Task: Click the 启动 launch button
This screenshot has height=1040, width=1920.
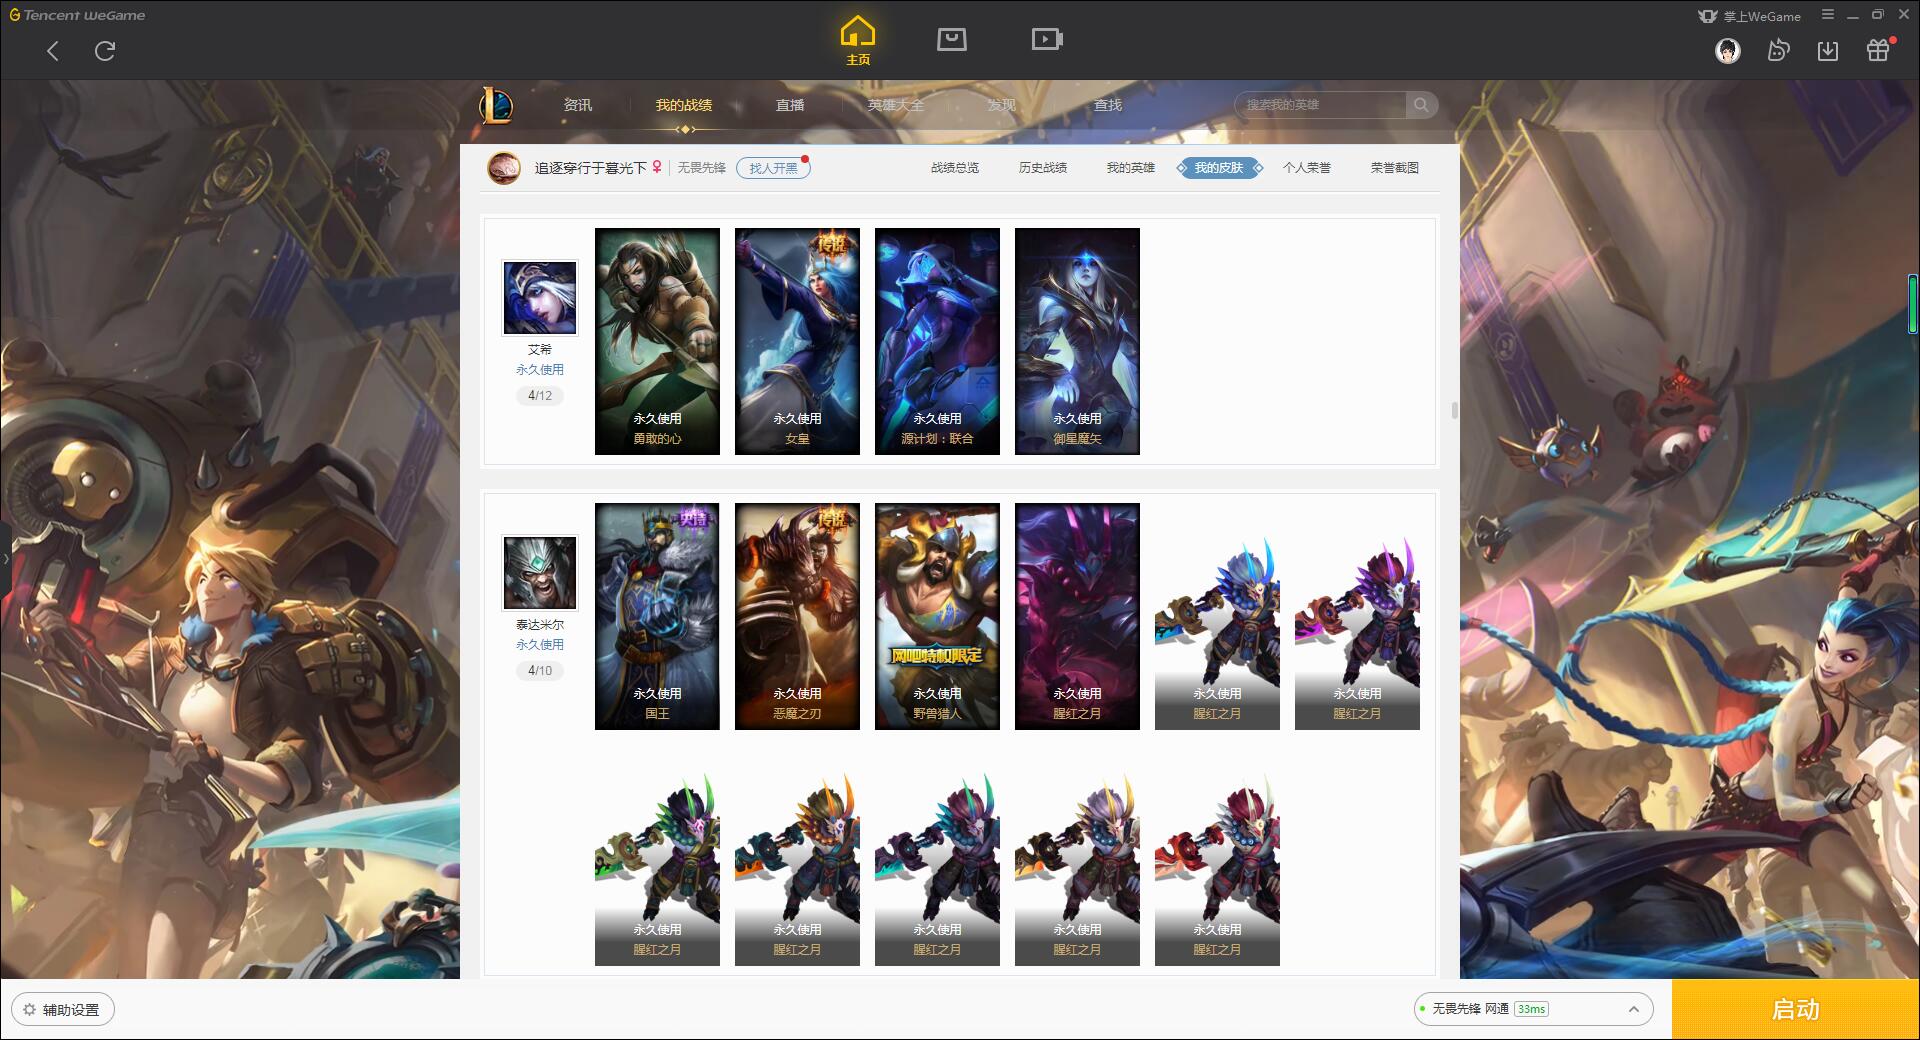Action: (1796, 1010)
